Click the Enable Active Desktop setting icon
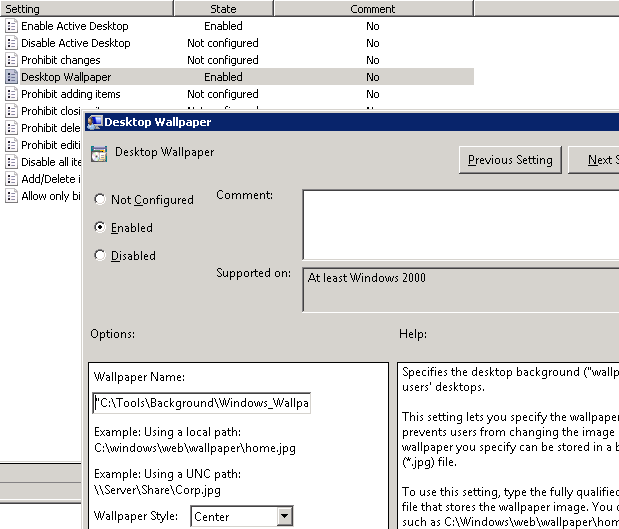This screenshot has height=529, width=619. tap(12, 26)
